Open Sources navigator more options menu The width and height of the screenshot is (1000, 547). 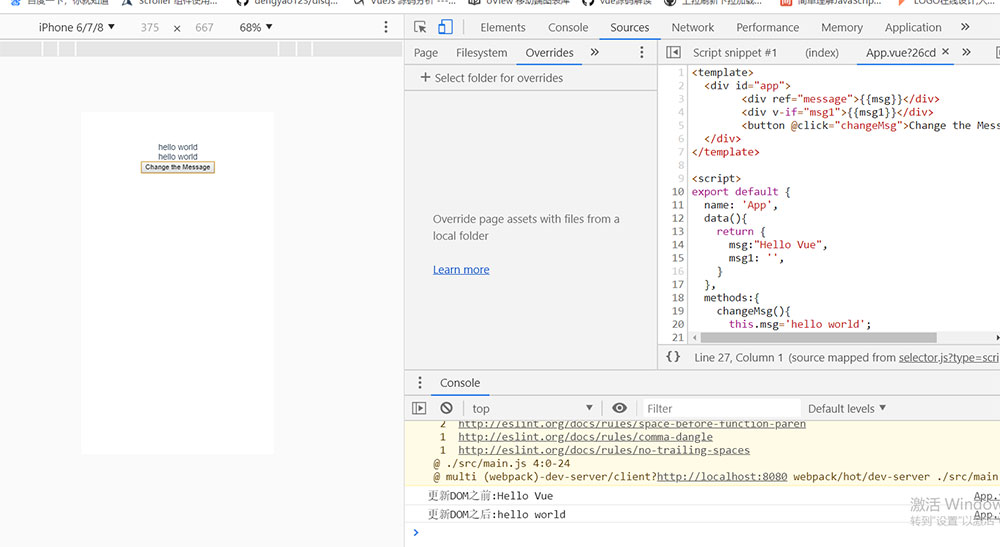point(642,53)
